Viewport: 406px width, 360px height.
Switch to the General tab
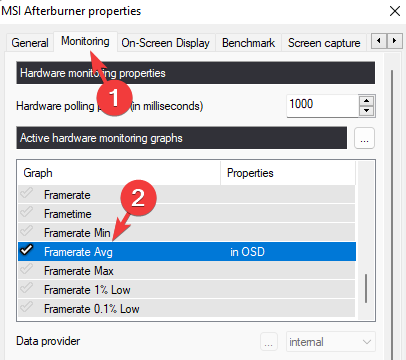[30, 43]
